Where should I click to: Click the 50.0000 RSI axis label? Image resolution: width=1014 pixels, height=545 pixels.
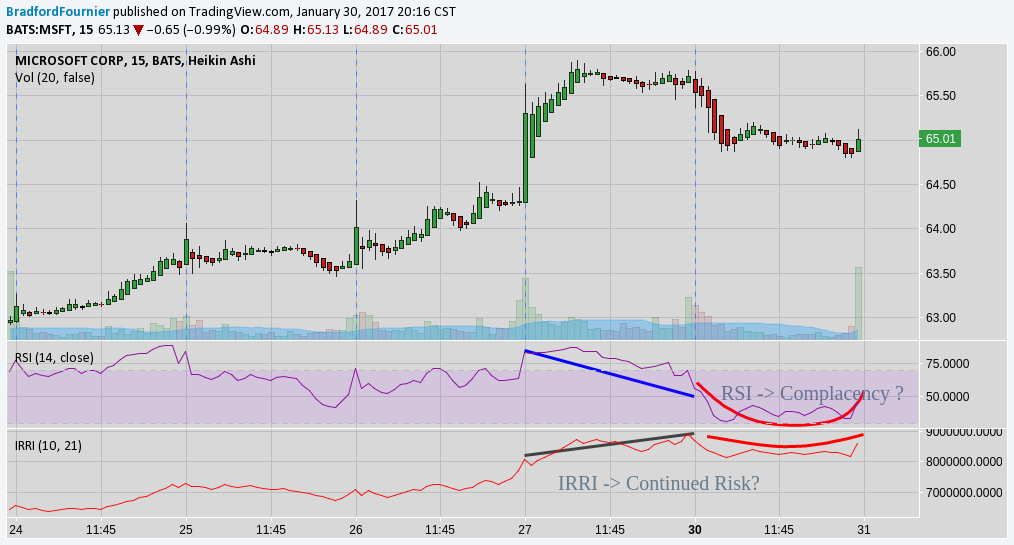947,397
